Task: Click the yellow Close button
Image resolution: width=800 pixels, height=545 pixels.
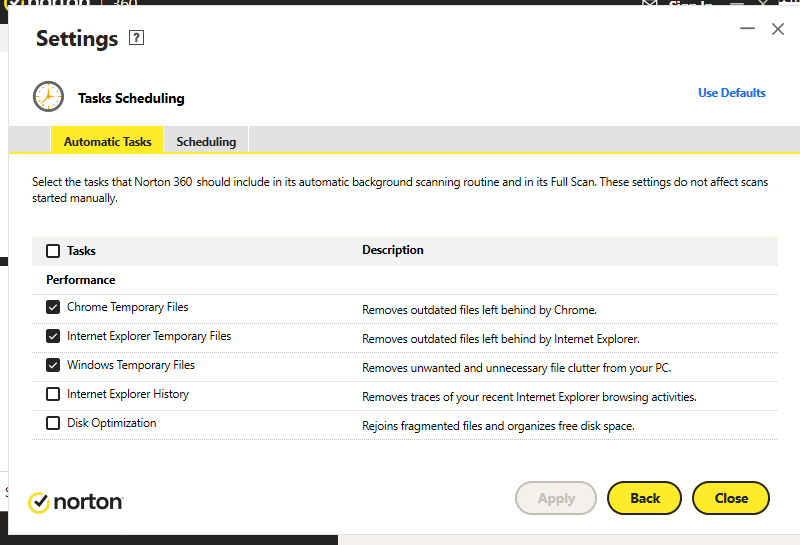Action: [x=731, y=498]
